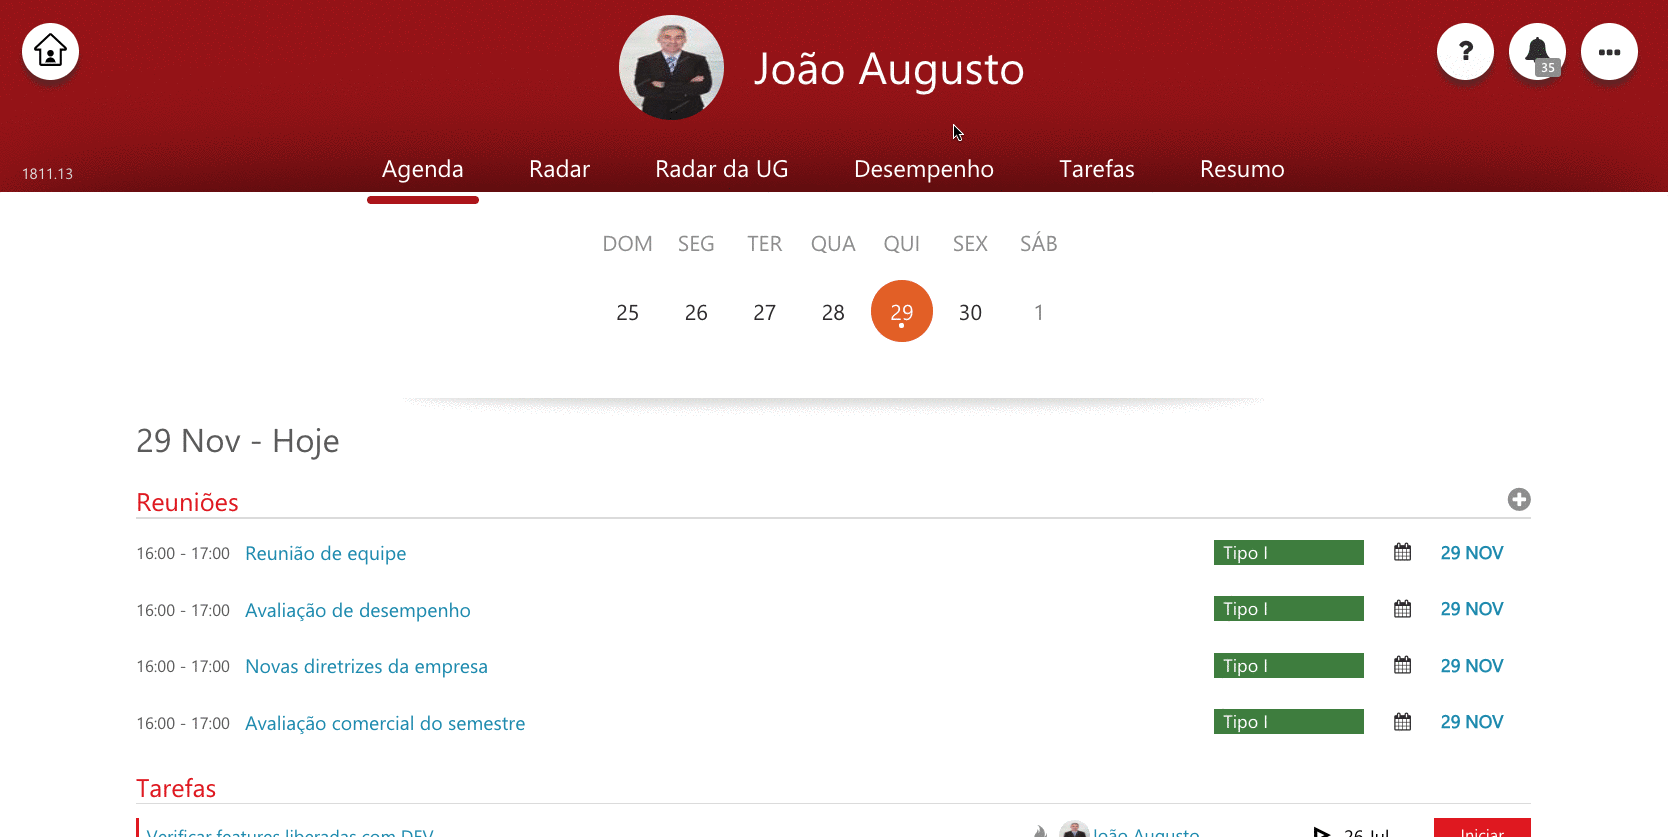Open the notifications bell showing 35
This screenshot has height=837, width=1668.
click(1537, 51)
